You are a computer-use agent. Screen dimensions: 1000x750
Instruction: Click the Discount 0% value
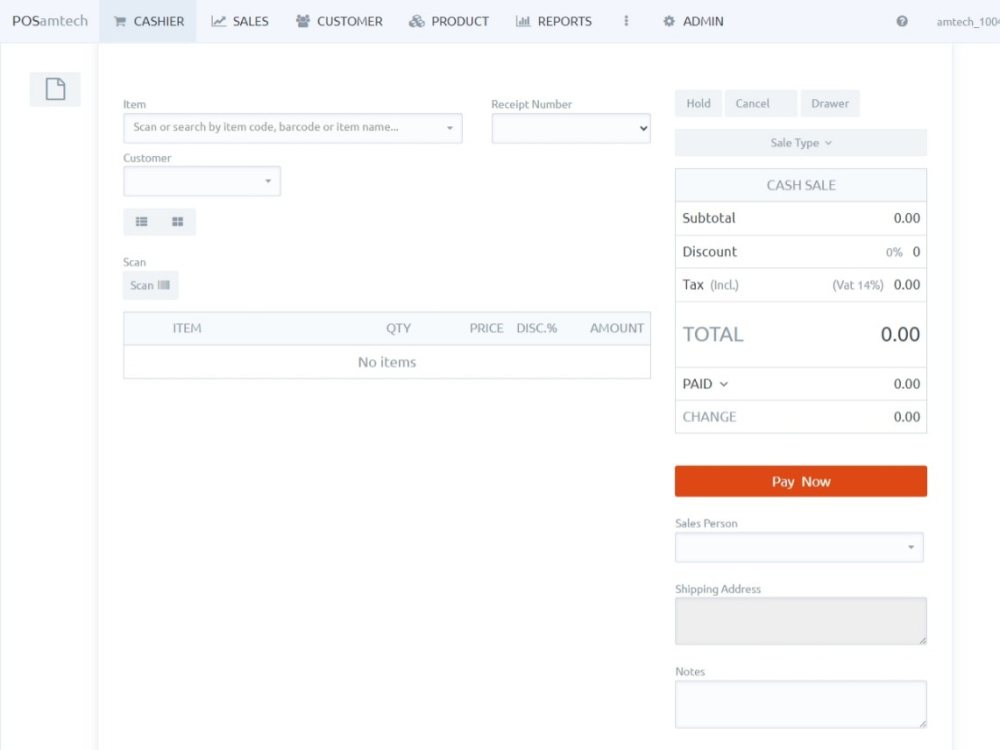click(x=893, y=253)
